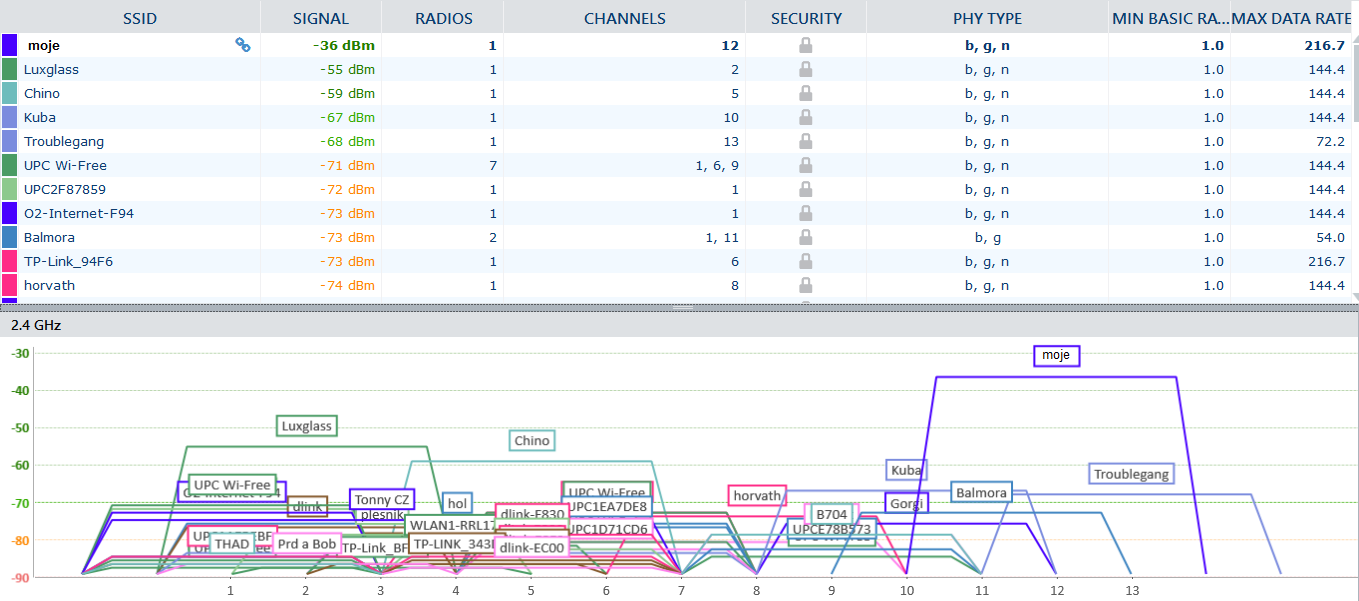Click the purple color swatch next to moje
This screenshot has height=601, width=1359.
[10, 45]
